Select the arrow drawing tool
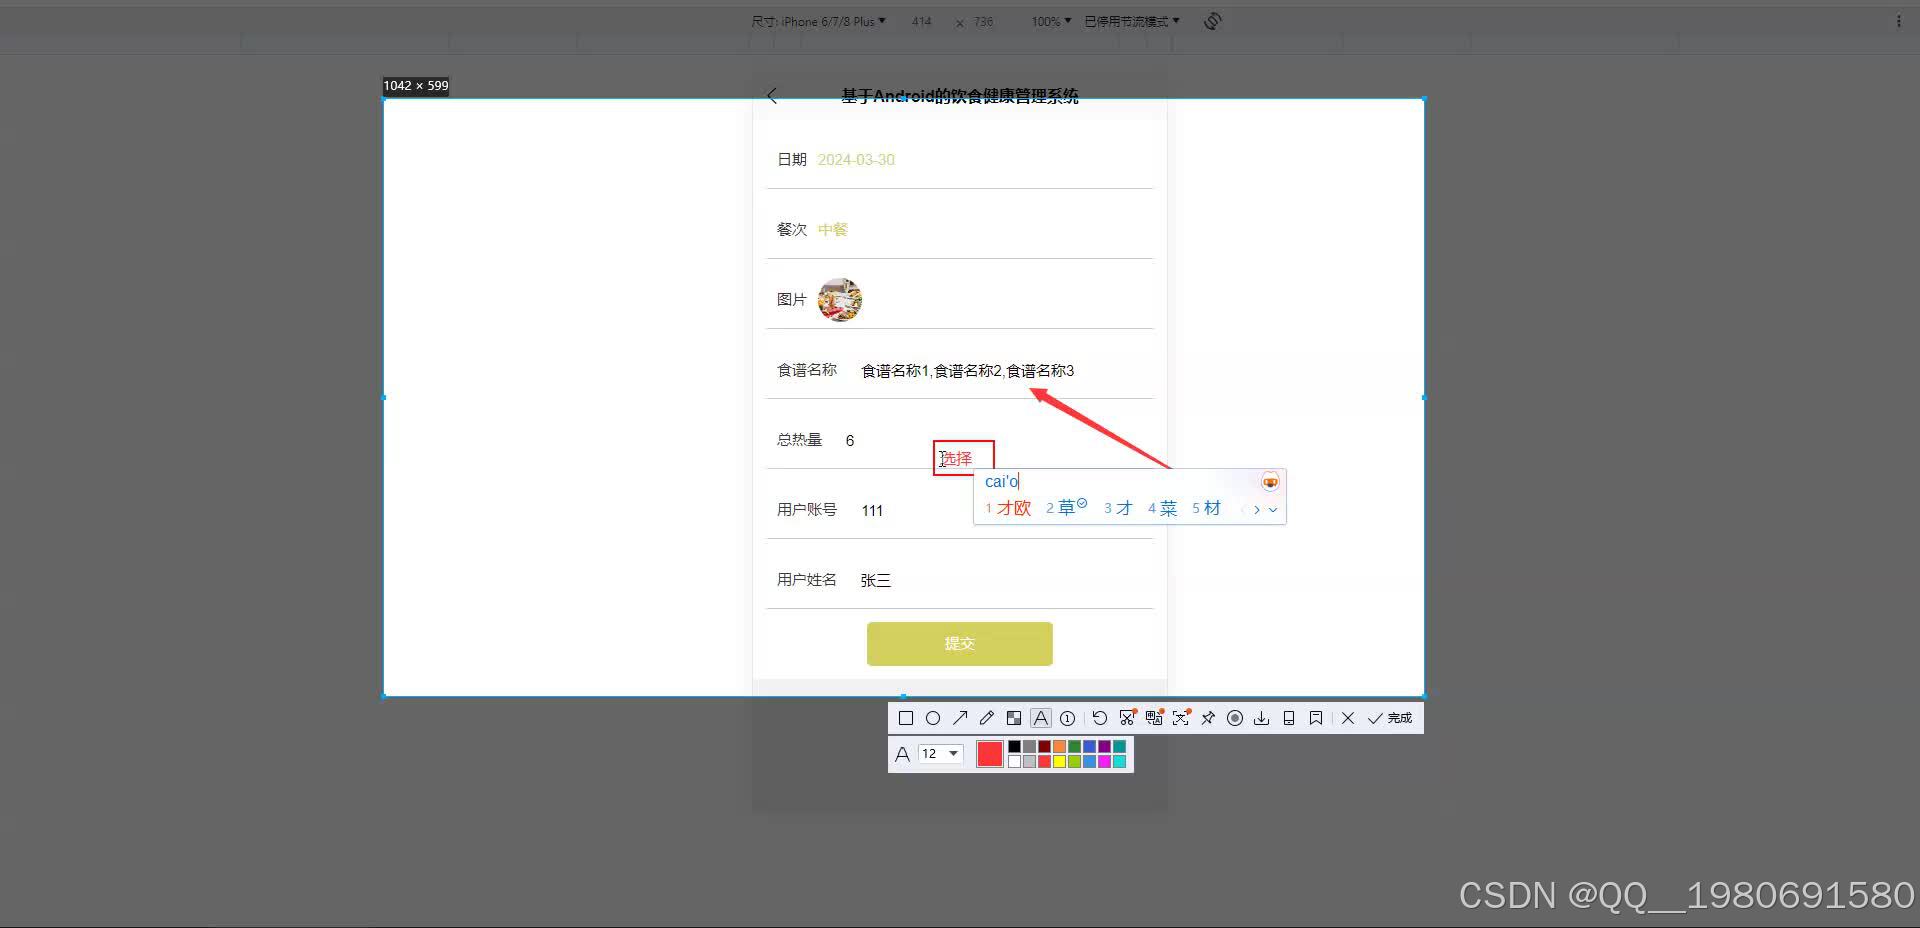Viewport: 1920px width, 928px height. coord(960,718)
